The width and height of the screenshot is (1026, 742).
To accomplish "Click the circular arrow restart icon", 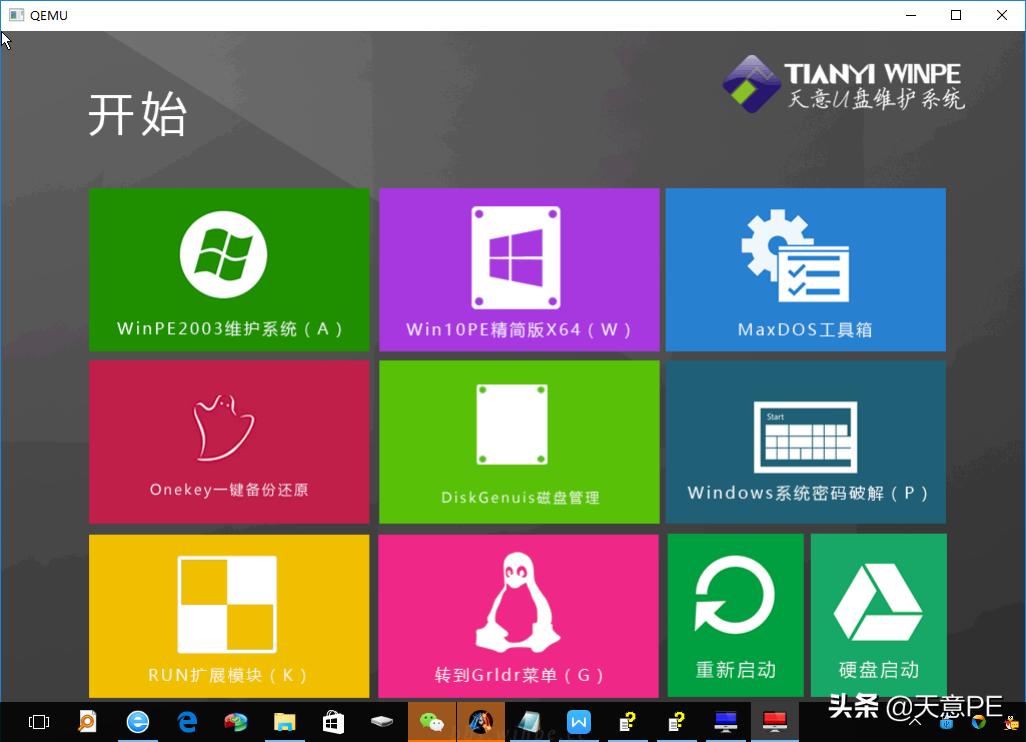I will (x=734, y=595).
